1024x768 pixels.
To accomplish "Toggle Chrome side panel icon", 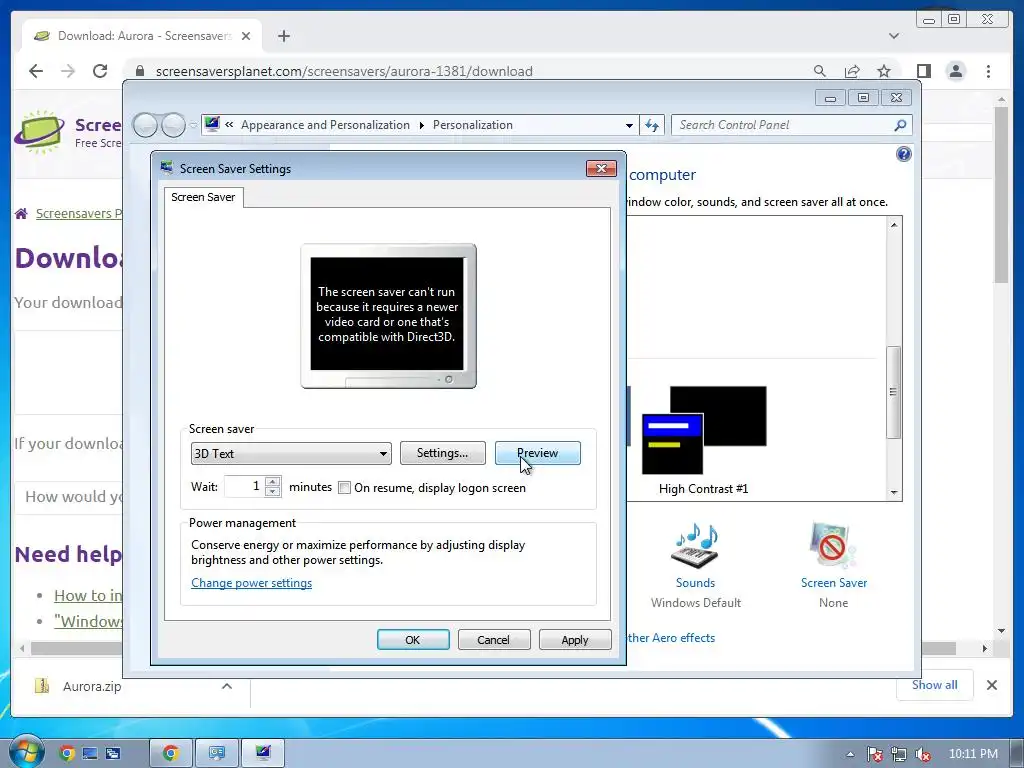I will click(x=923, y=71).
